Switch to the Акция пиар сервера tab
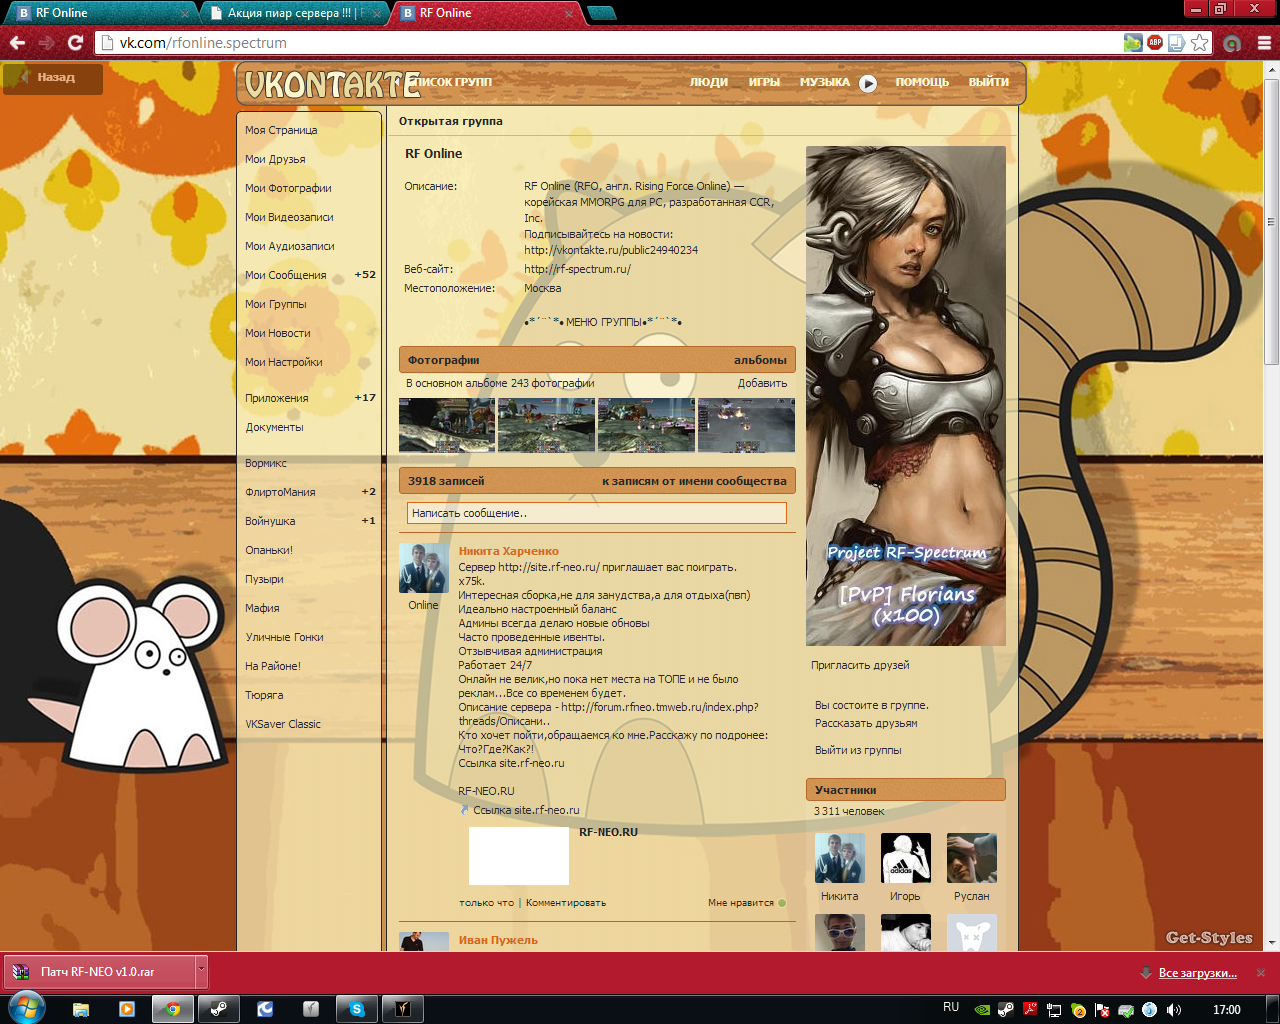This screenshot has height=1024, width=1280. point(294,13)
